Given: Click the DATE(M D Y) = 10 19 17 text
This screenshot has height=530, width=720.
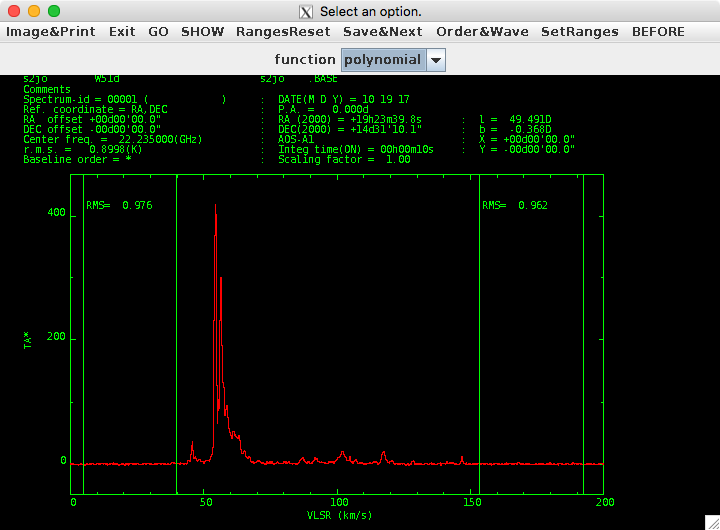Looking at the screenshot, I should pos(344,99).
